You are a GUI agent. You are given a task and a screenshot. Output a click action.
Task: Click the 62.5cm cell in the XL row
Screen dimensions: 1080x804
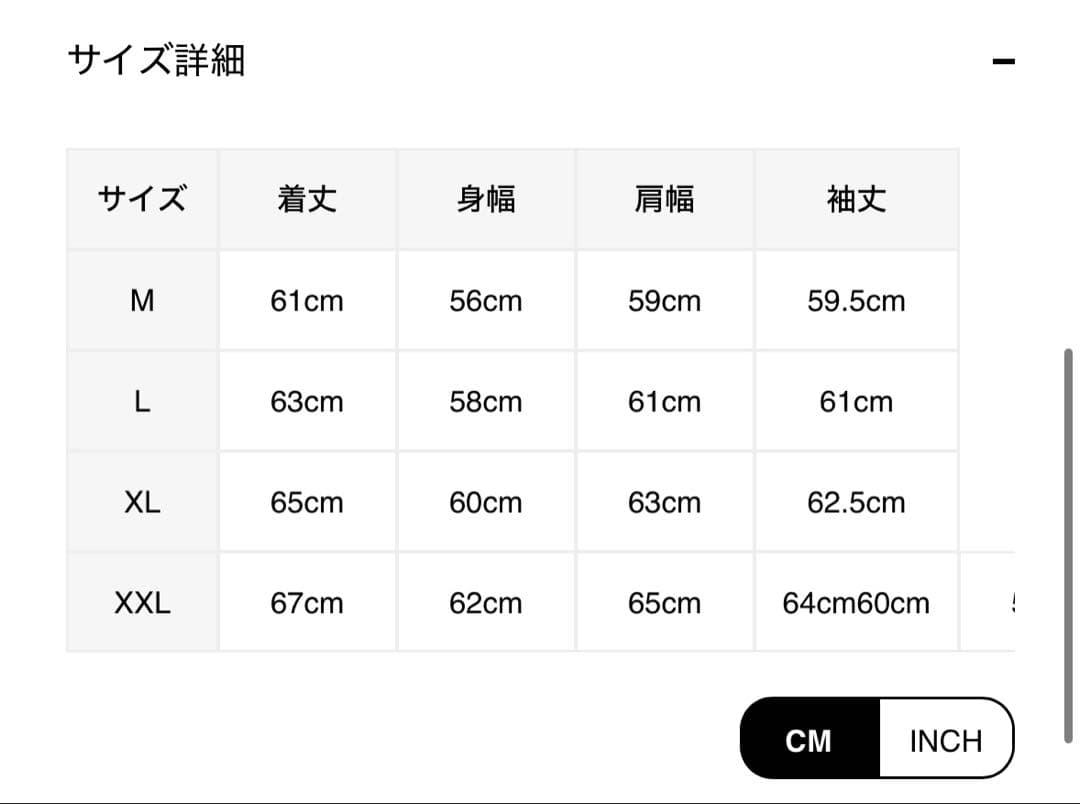[856, 502]
